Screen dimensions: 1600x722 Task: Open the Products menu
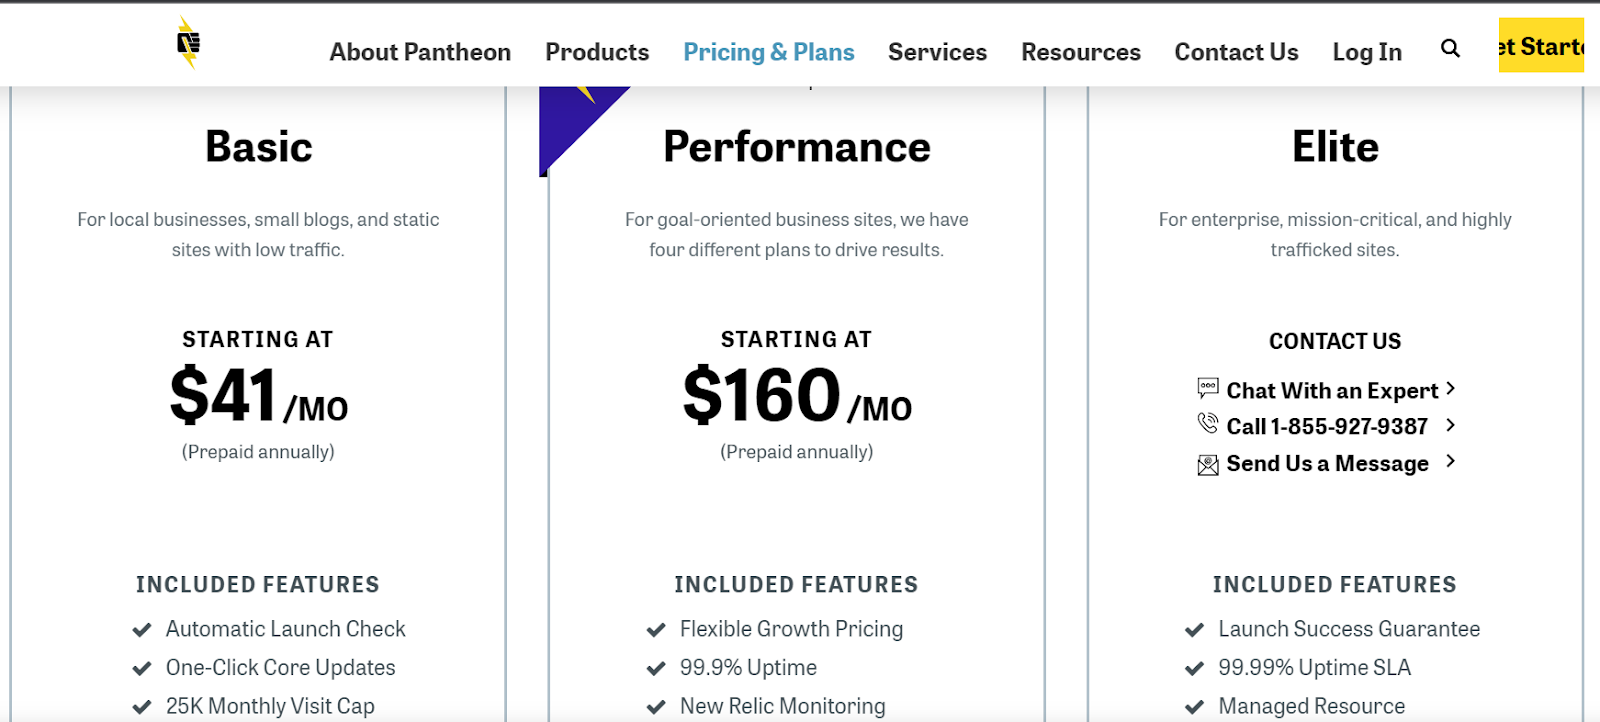[597, 52]
